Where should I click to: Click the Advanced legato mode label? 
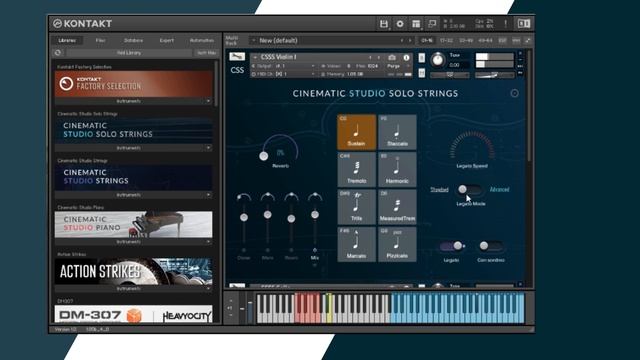pyautogui.click(x=499, y=189)
